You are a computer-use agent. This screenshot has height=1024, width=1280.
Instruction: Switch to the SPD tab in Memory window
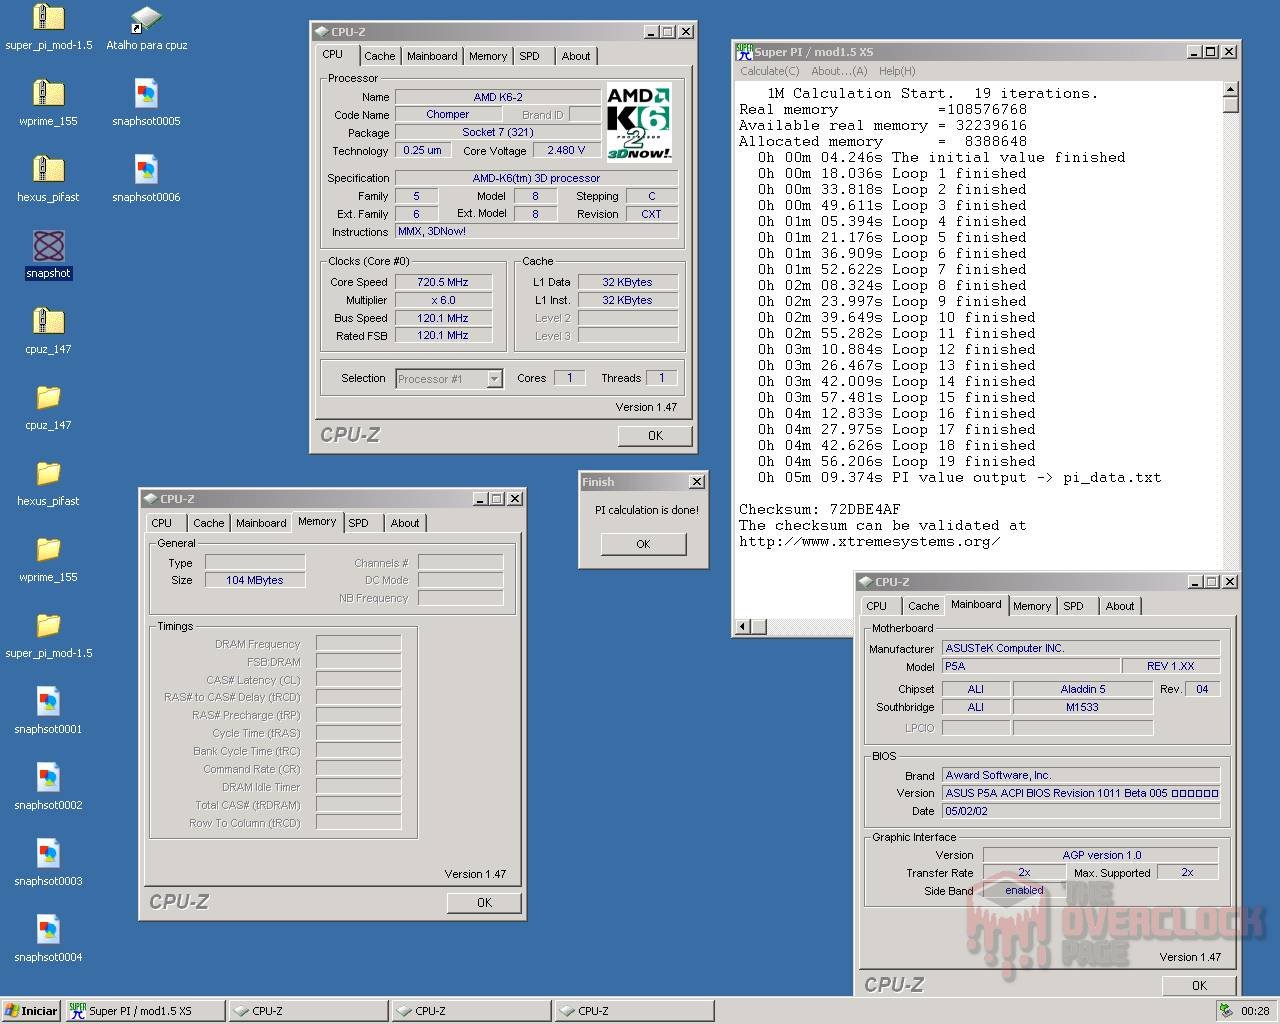[x=361, y=522]
